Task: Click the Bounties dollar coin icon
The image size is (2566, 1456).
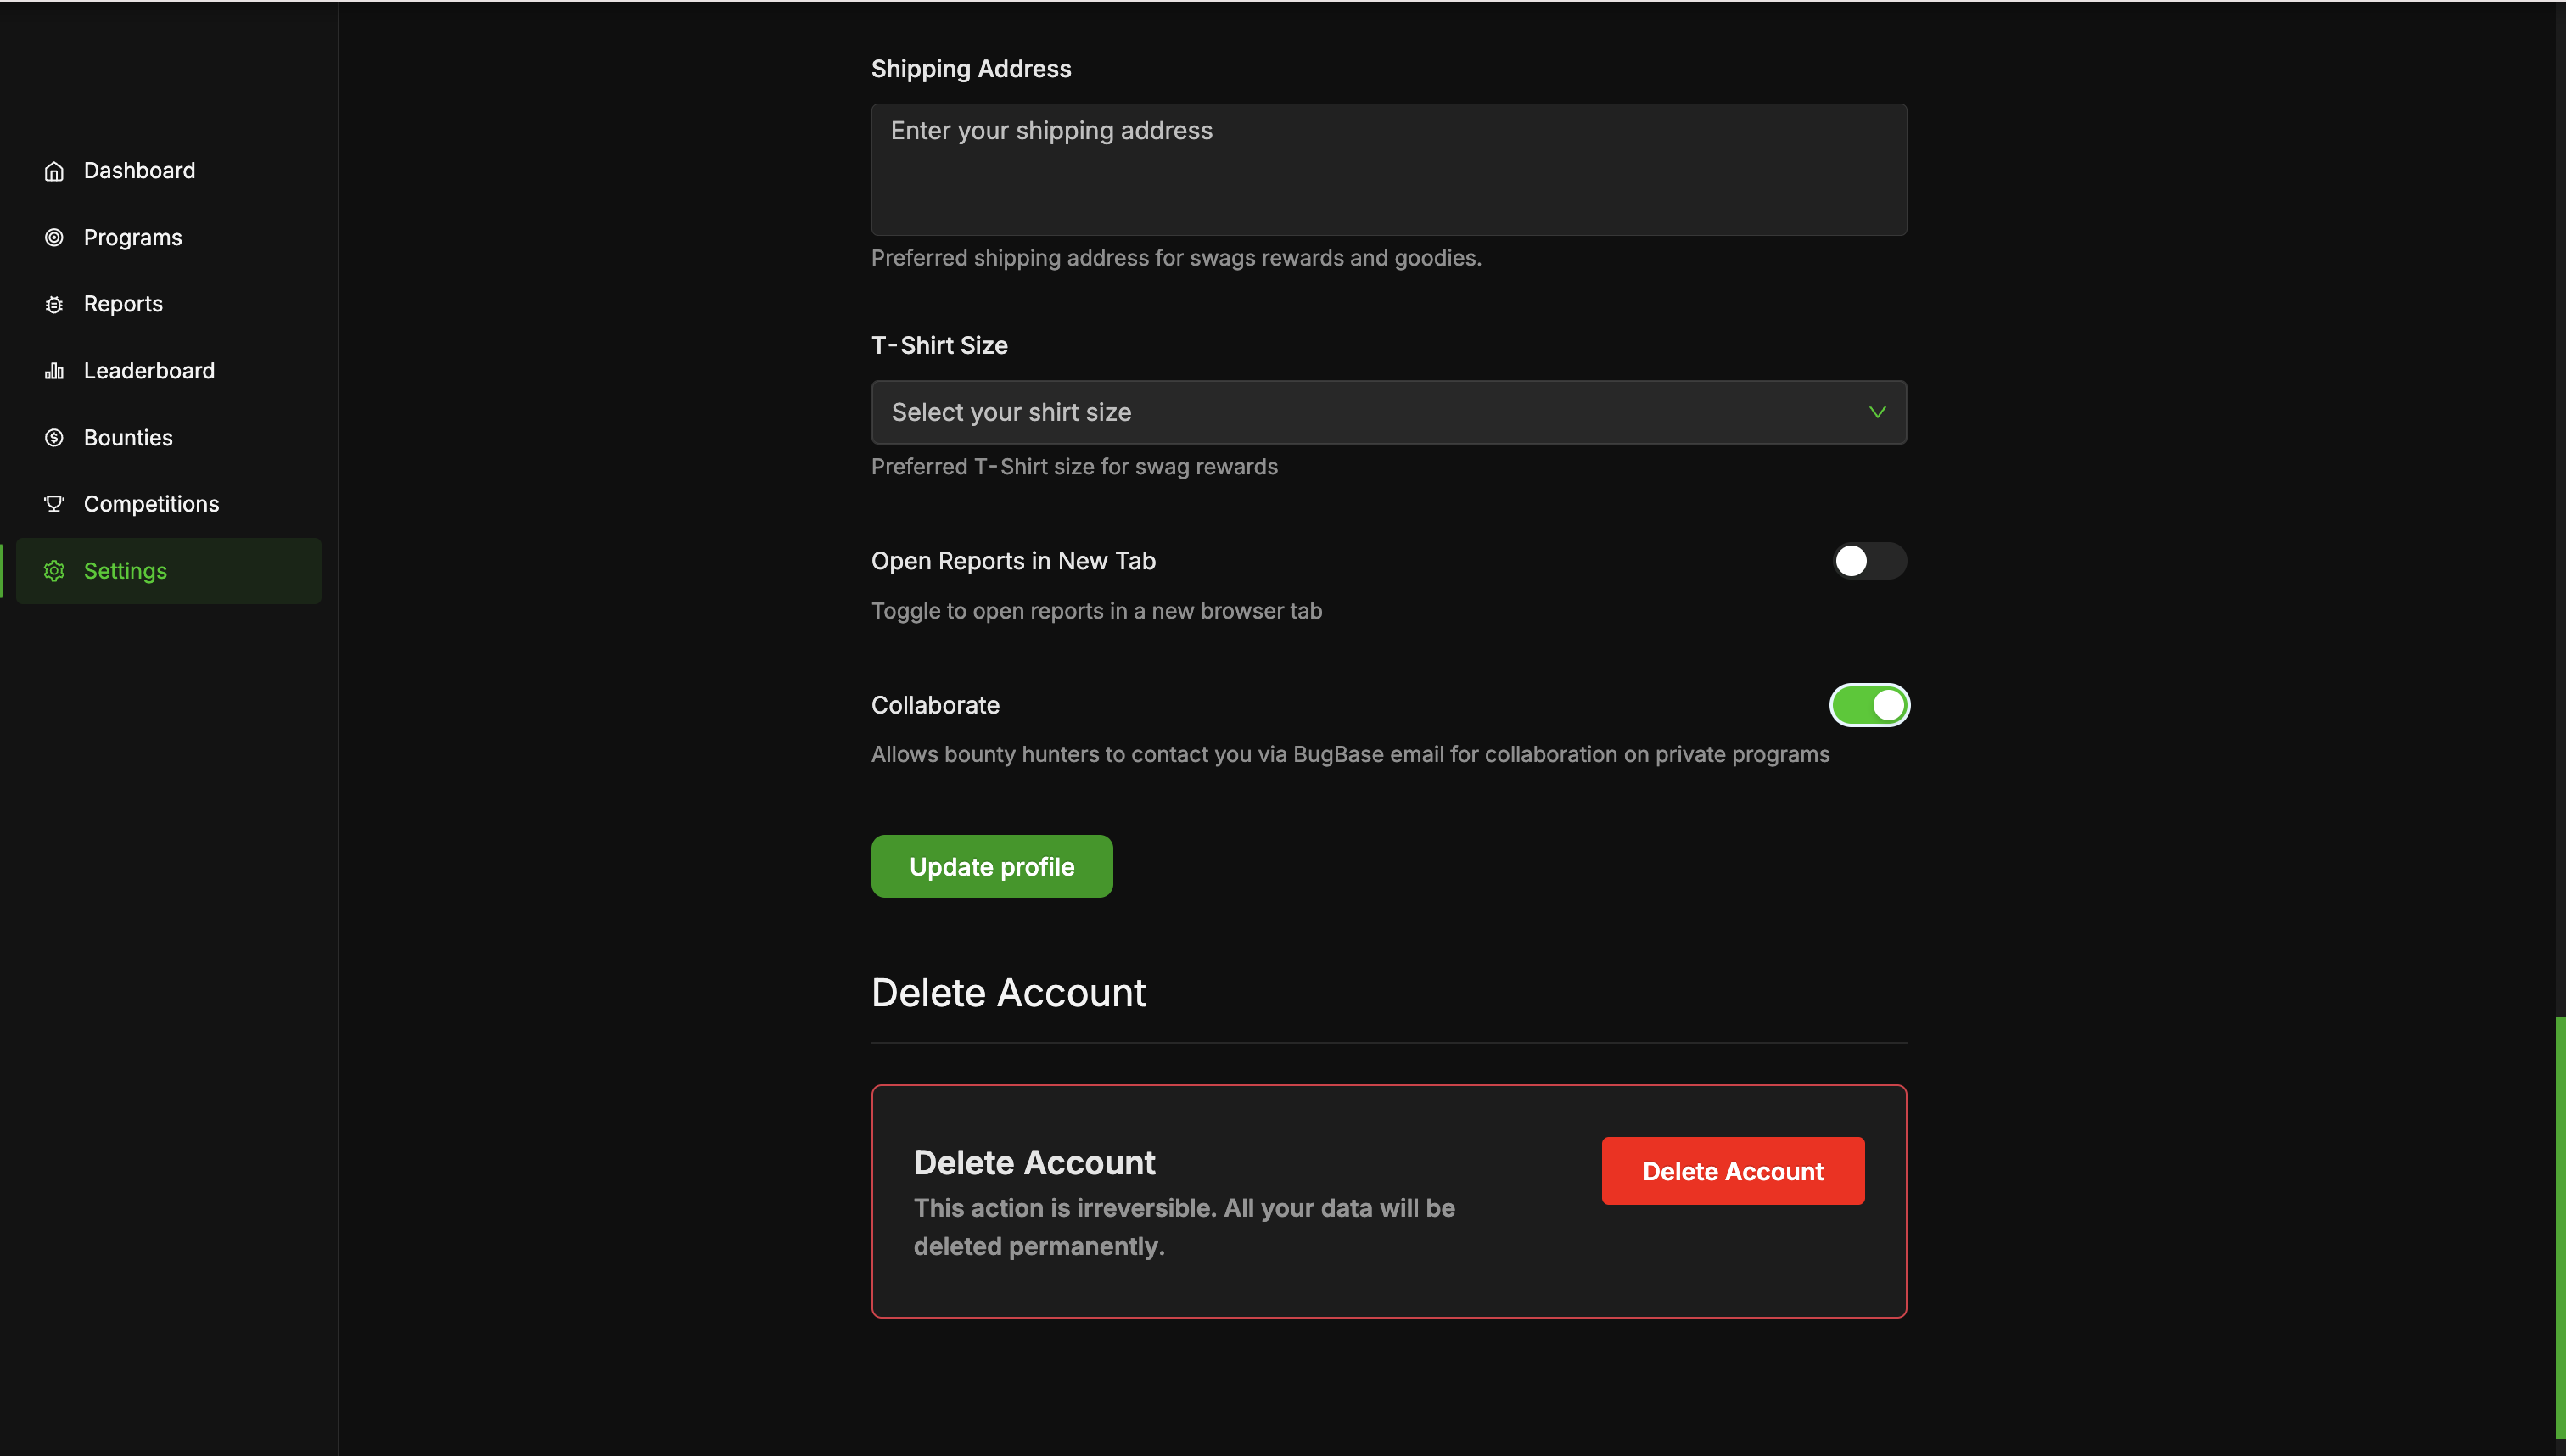Action: (x=54, y=437)
